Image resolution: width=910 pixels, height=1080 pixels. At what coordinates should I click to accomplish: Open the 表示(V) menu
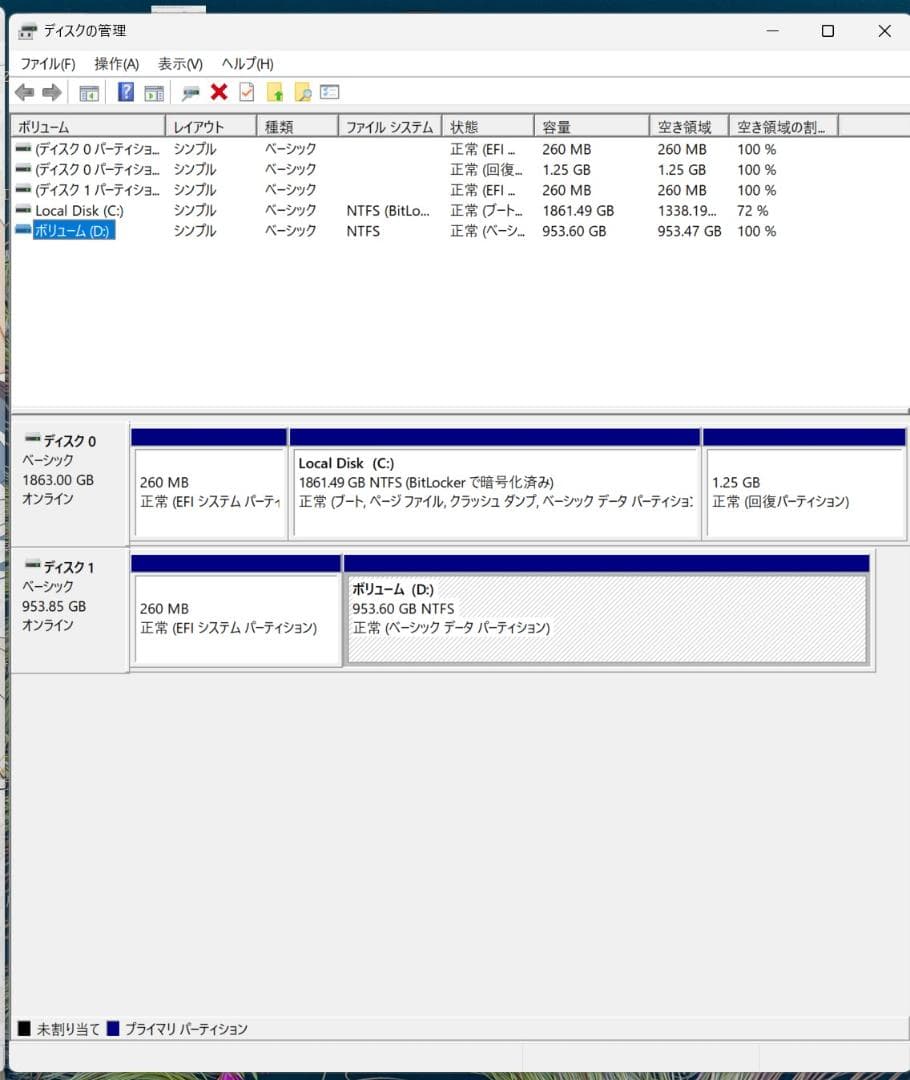coord(176,63)
